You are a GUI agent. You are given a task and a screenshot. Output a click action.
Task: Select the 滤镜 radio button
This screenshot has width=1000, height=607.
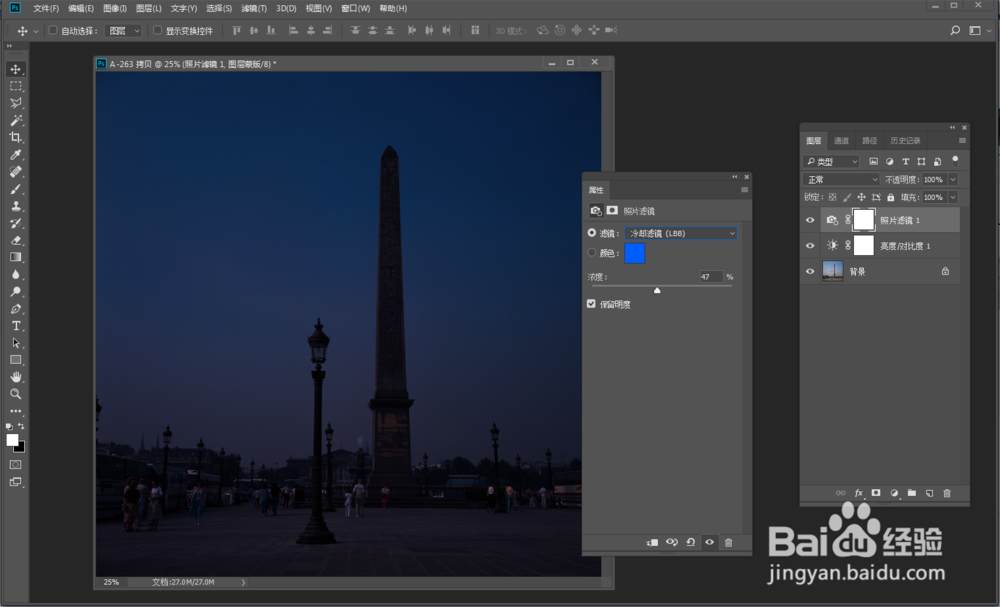[x=592, y=233]
